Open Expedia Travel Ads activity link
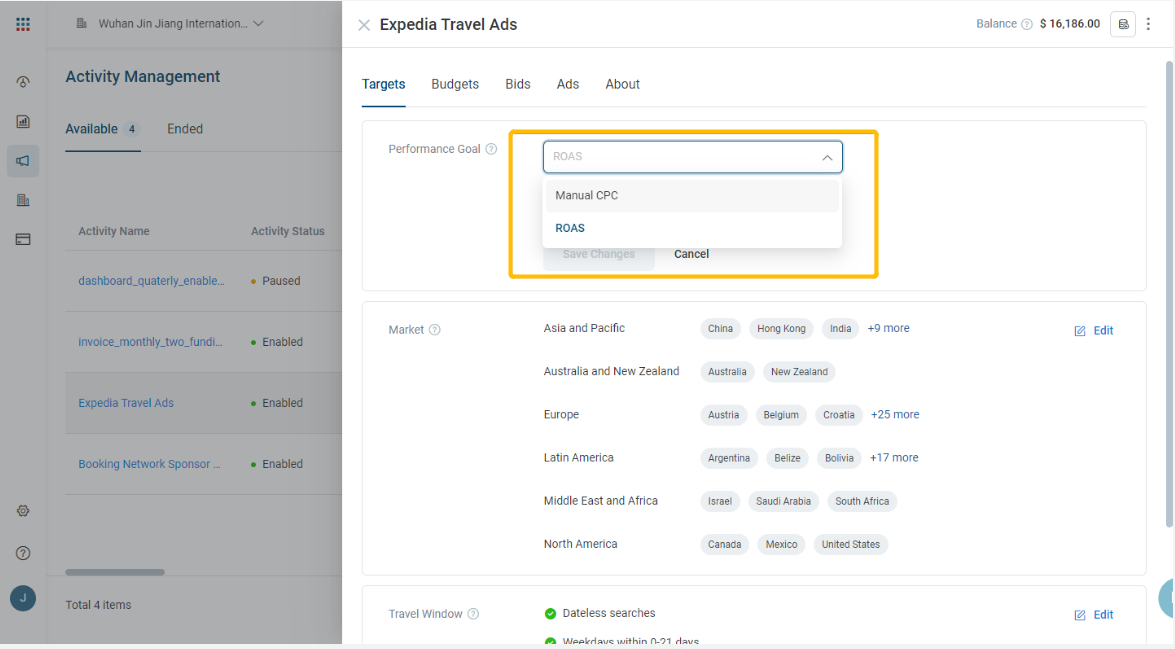 tap(126, 403)
